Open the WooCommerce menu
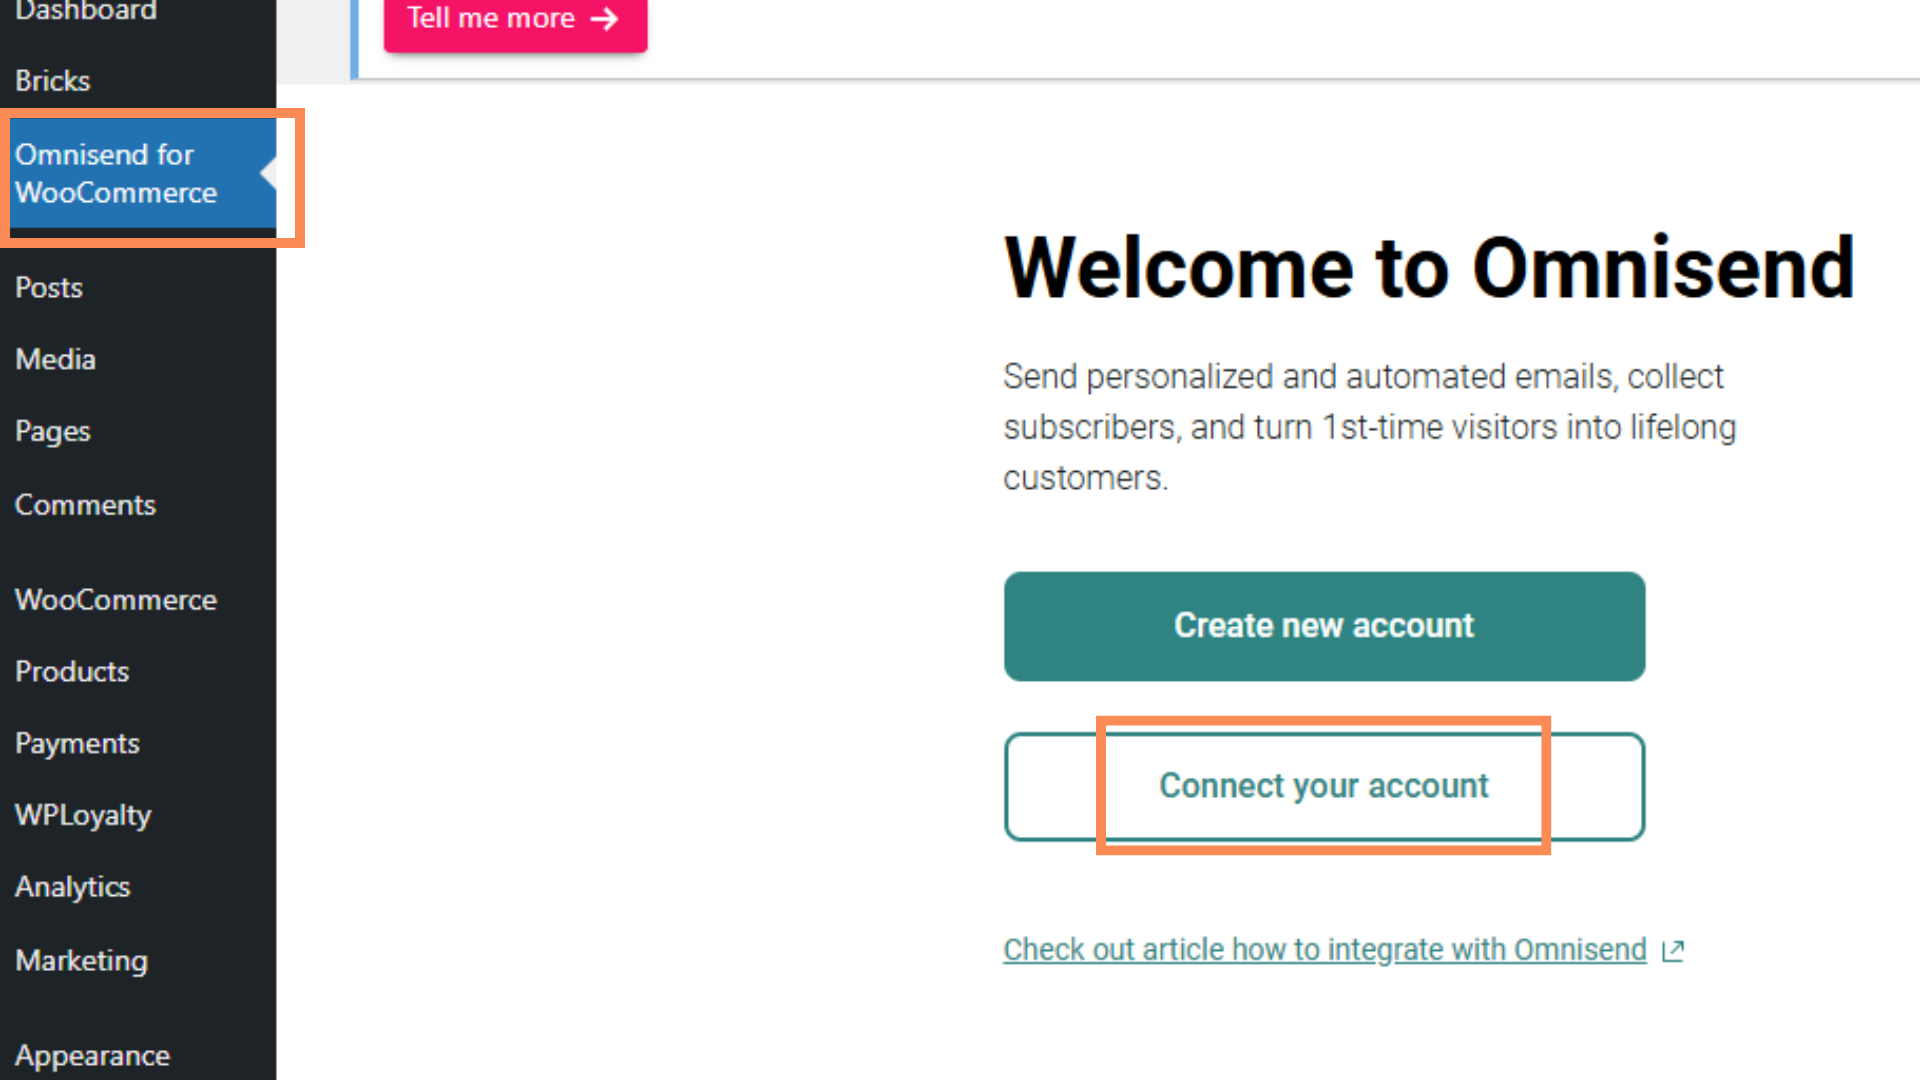 (116, 600)
